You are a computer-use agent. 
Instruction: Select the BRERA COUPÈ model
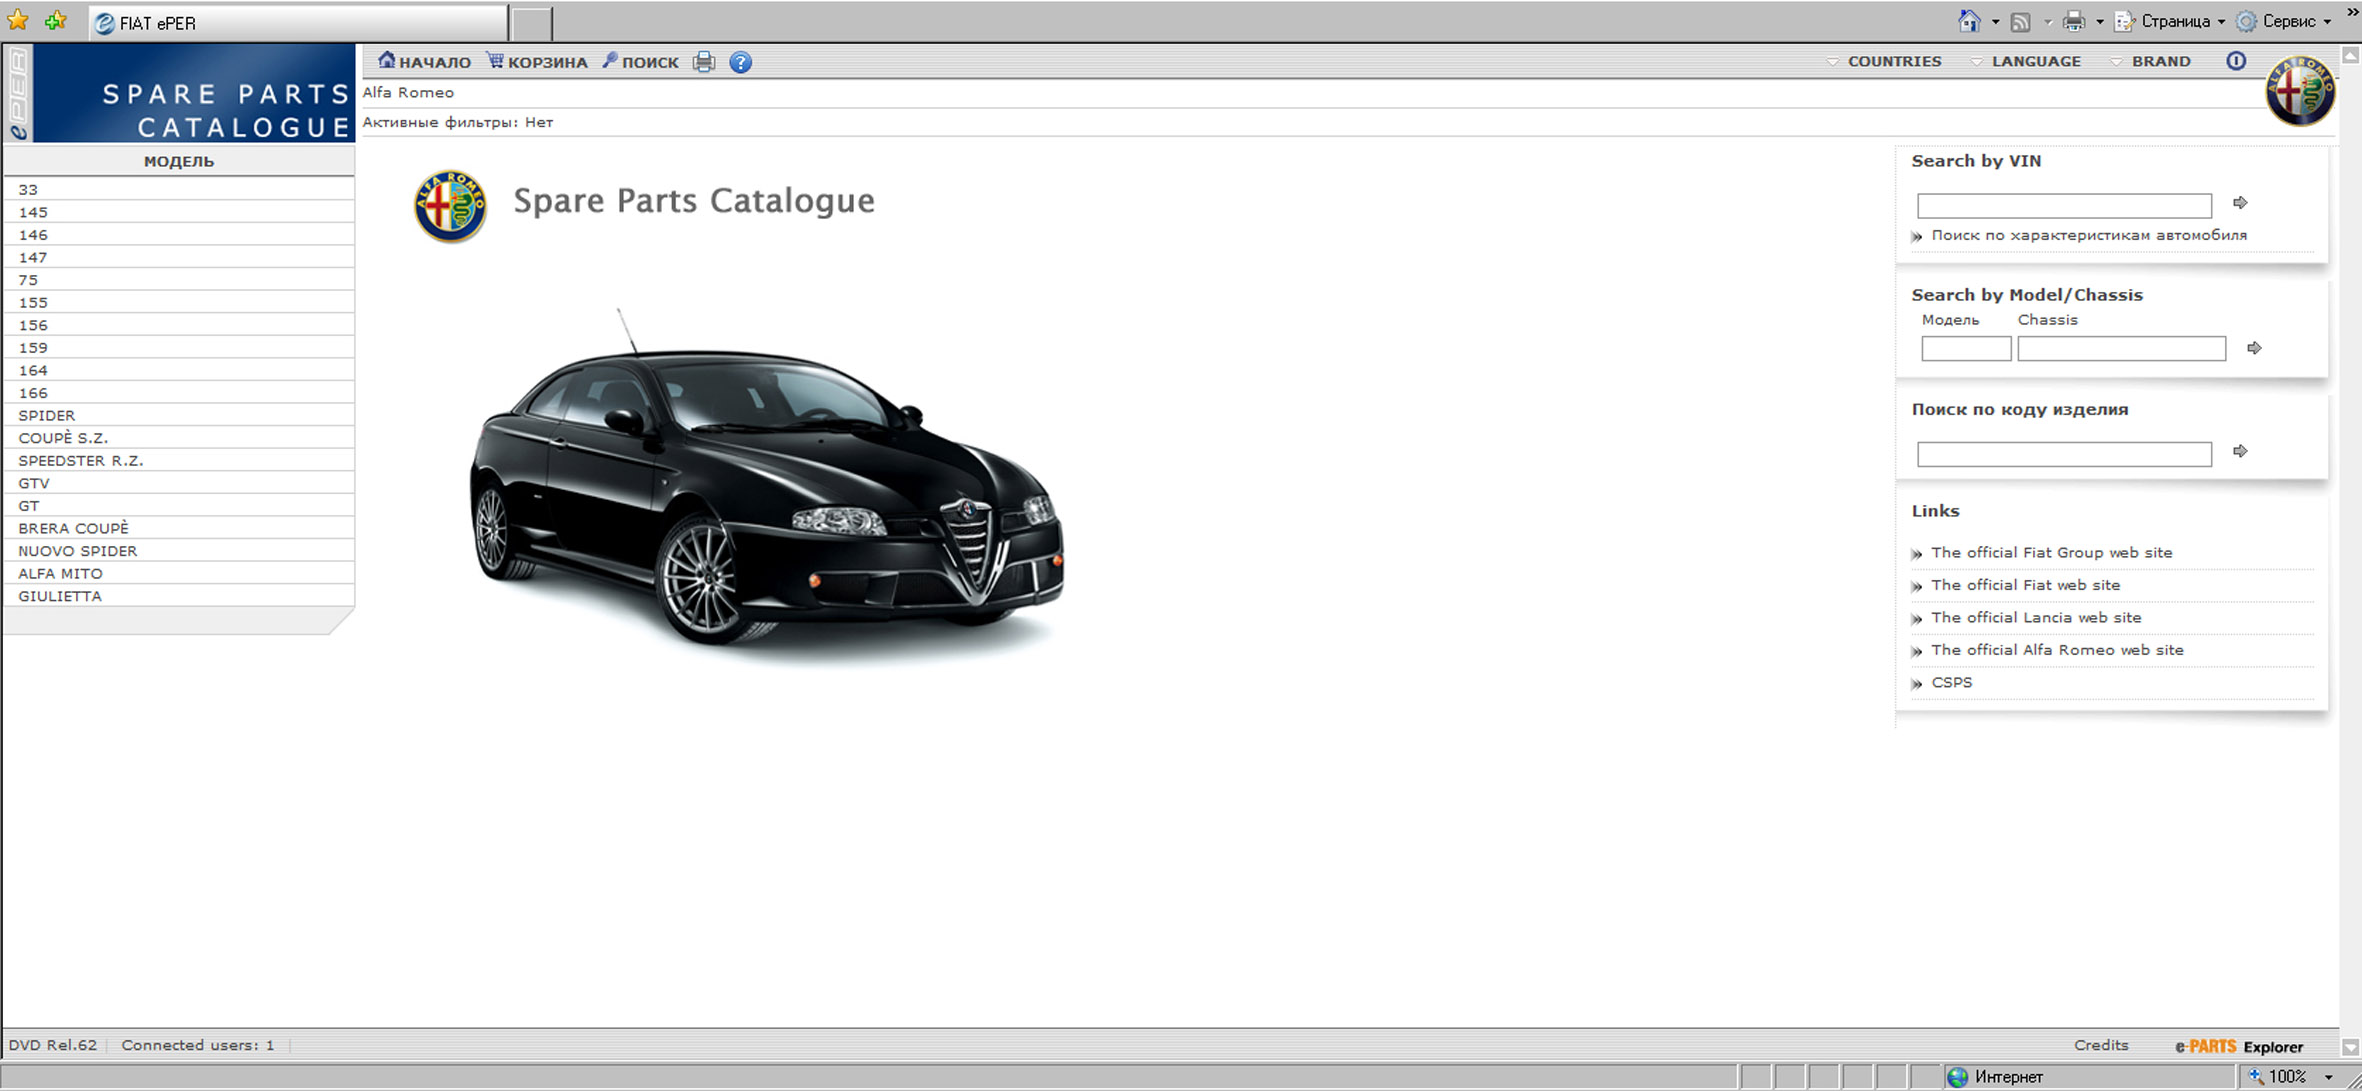click(x=73, y=528)
